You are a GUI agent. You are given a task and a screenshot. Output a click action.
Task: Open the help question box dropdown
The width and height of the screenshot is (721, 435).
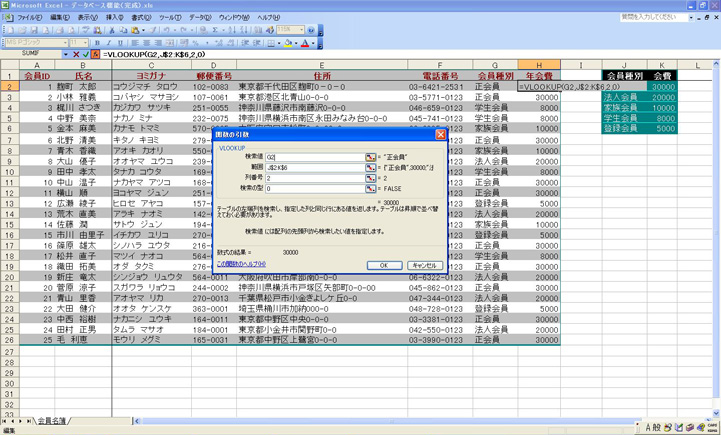click(x=691, y=17)
